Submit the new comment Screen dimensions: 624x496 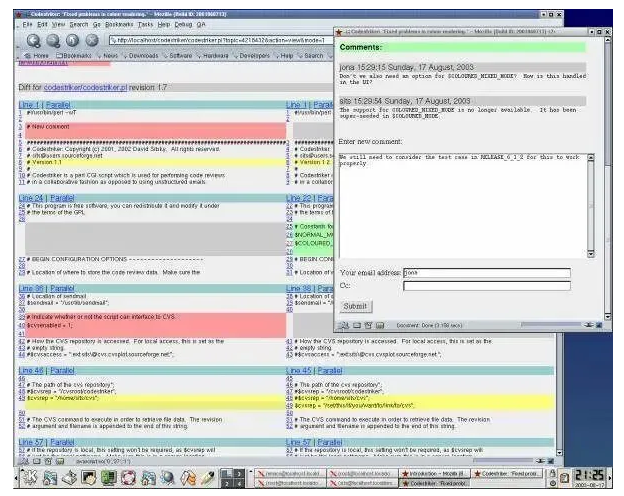355,306
